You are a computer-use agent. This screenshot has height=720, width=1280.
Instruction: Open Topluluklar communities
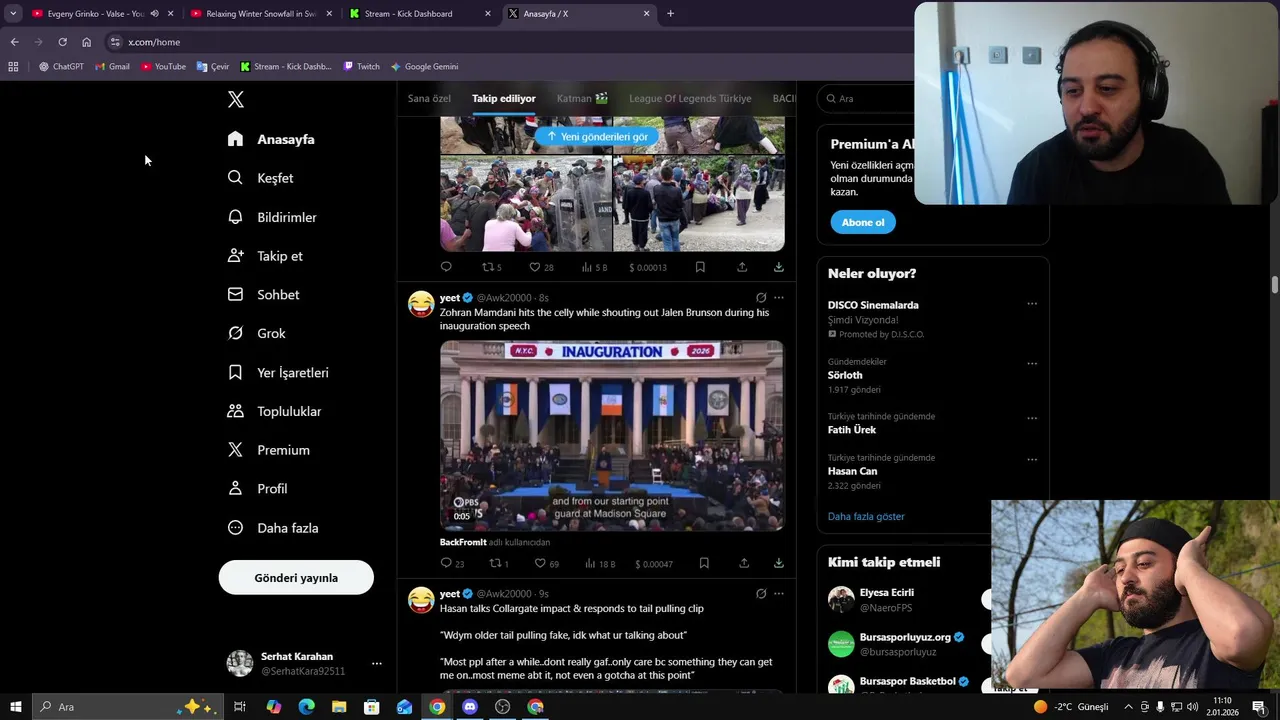[274, 411]
